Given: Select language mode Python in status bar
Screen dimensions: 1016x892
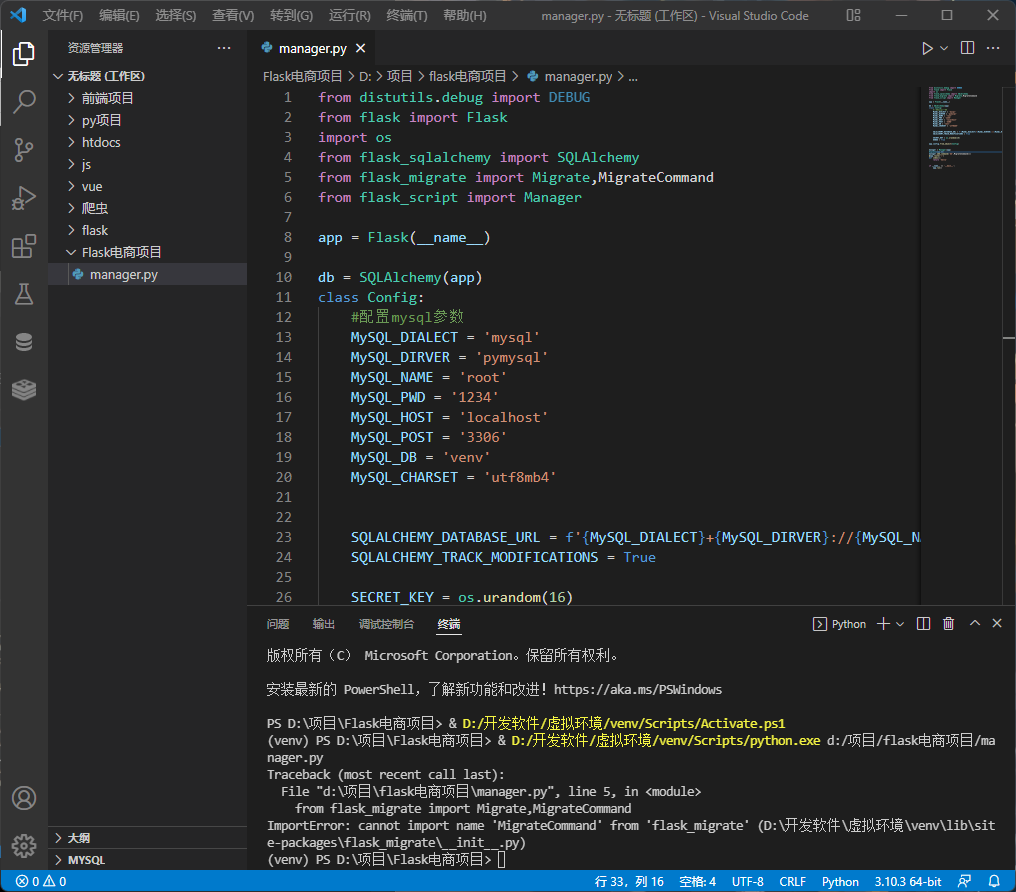Looking at the screenshot, I should click(x=840, y=882).
